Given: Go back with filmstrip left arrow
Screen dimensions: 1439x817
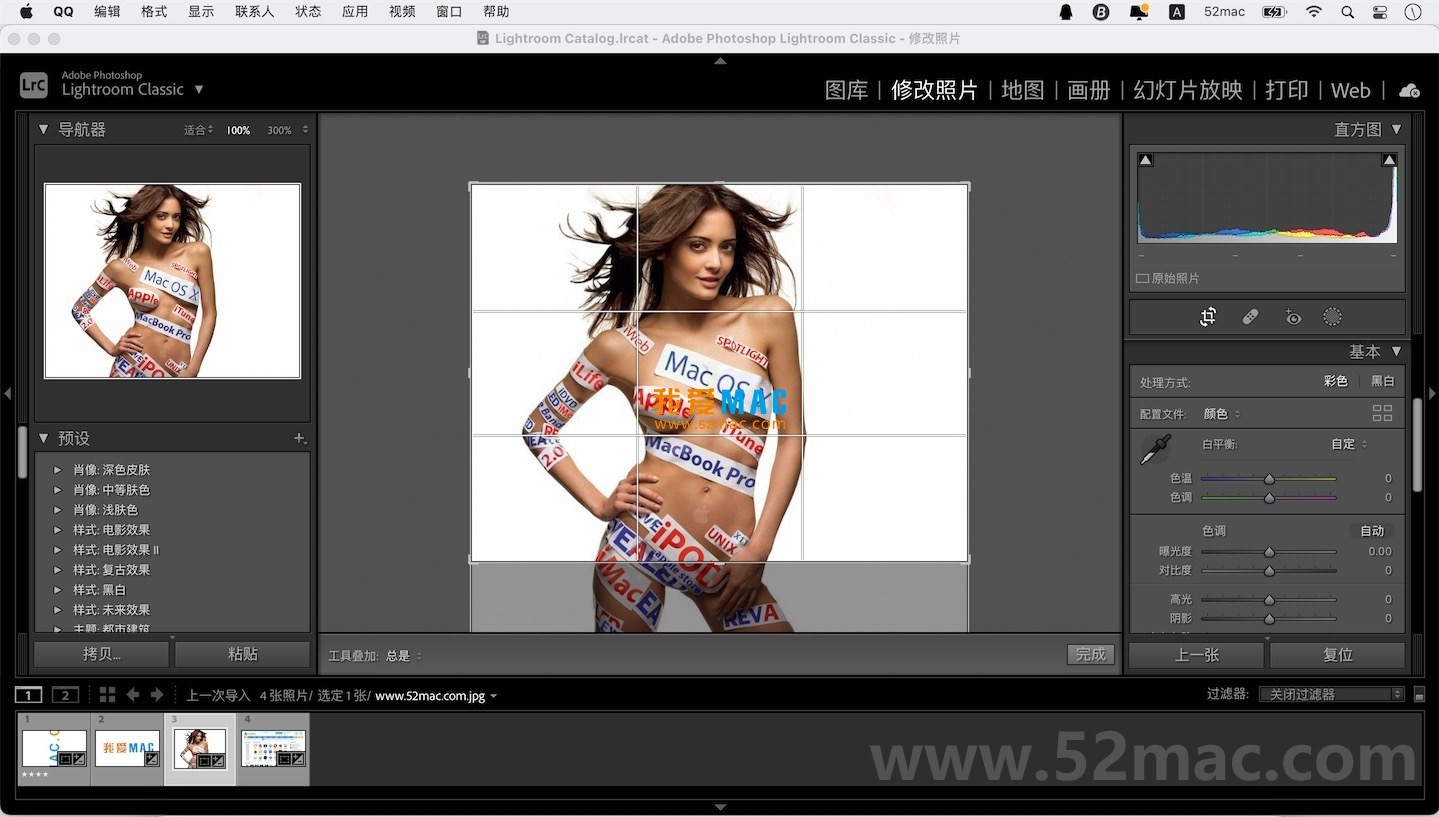Looking at the screenshot, I should (133, 694).
